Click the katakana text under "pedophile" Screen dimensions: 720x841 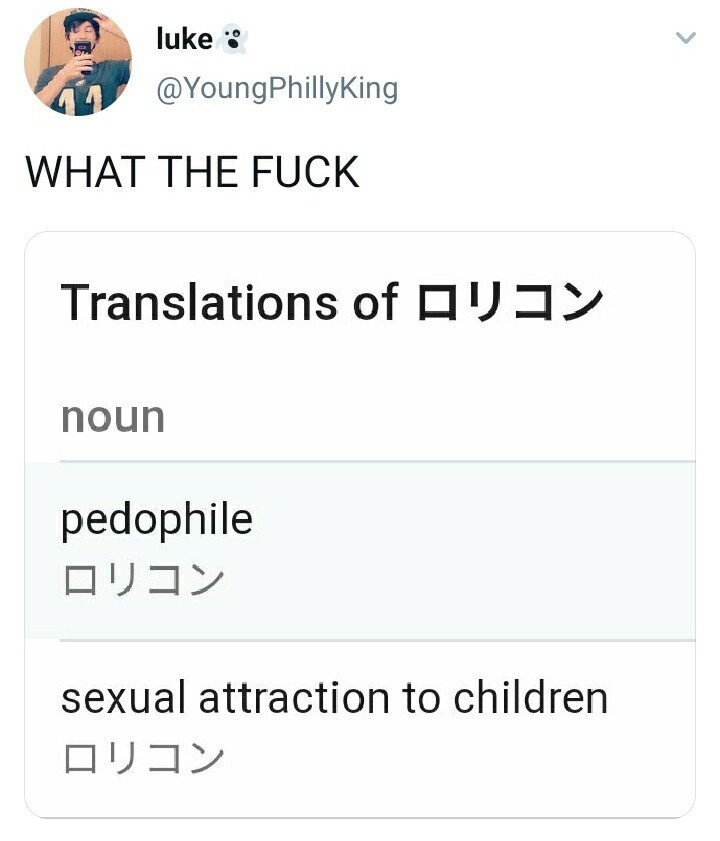[x=143, y=580]
